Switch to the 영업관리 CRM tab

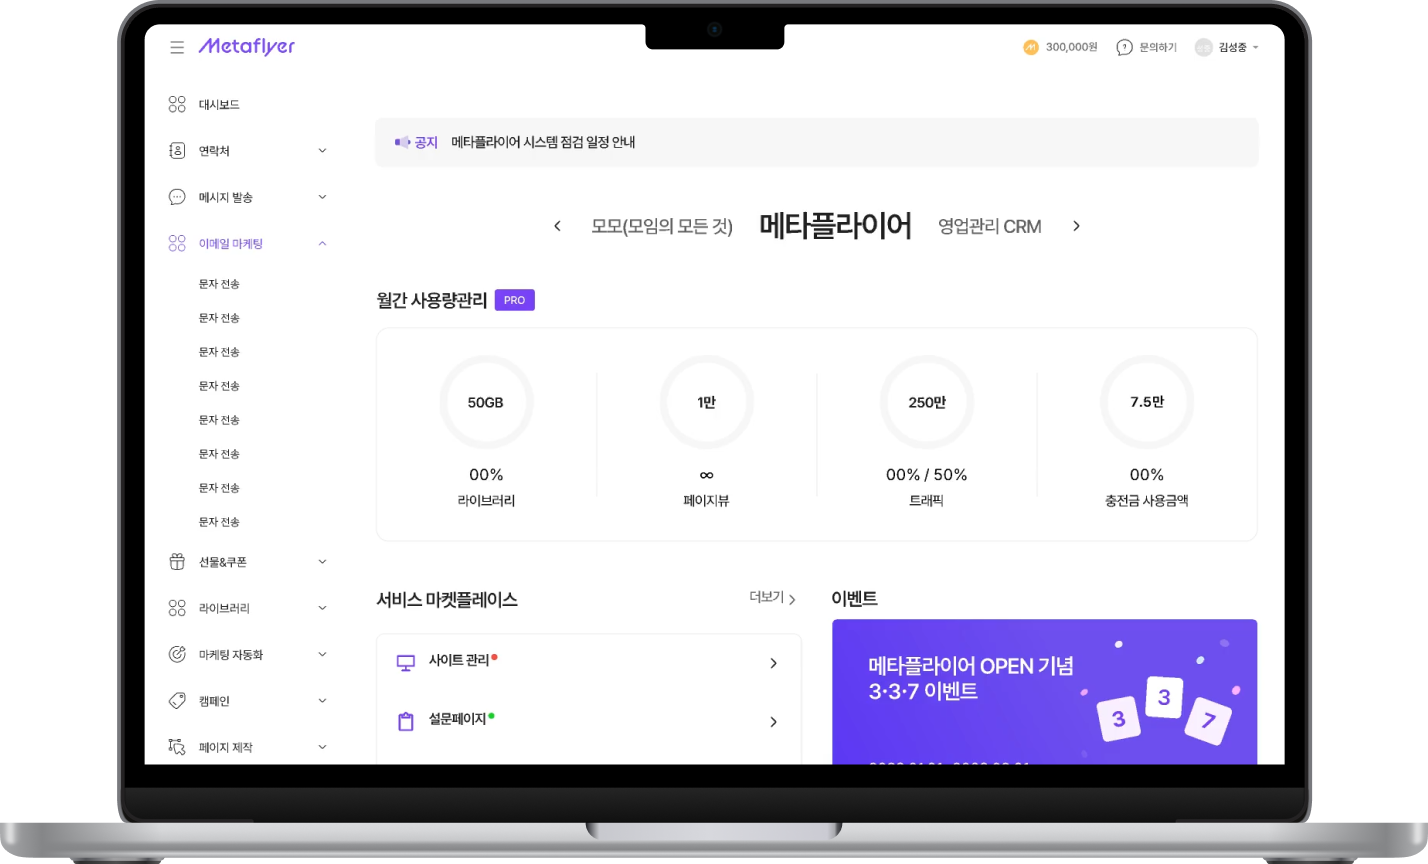point(989,227)
